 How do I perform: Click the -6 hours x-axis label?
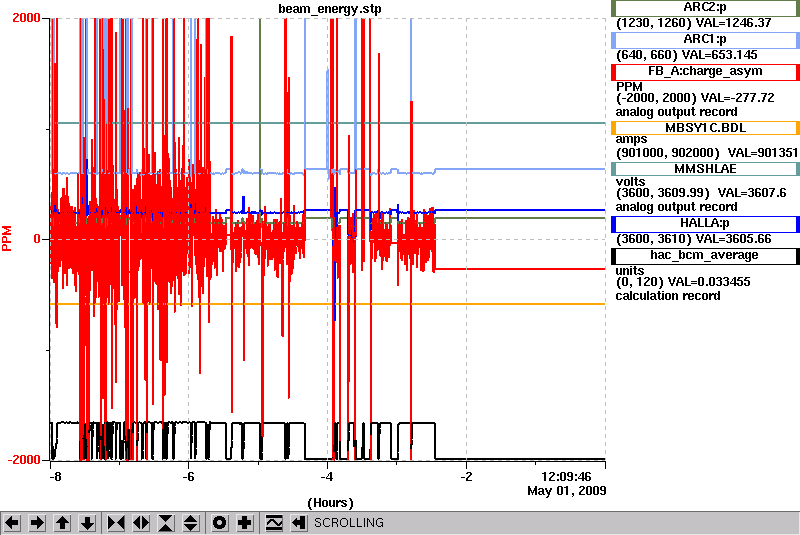click(188, 476)
